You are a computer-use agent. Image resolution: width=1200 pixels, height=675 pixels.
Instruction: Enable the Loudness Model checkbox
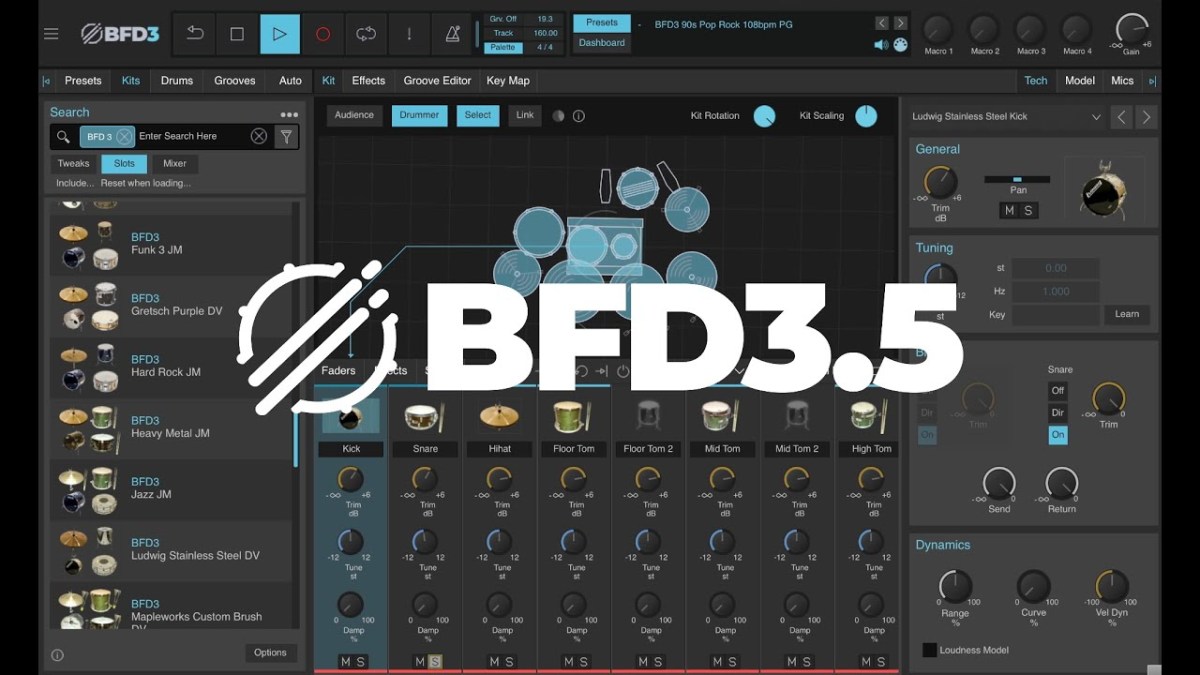pyautogui.click(x=928, y=649)
